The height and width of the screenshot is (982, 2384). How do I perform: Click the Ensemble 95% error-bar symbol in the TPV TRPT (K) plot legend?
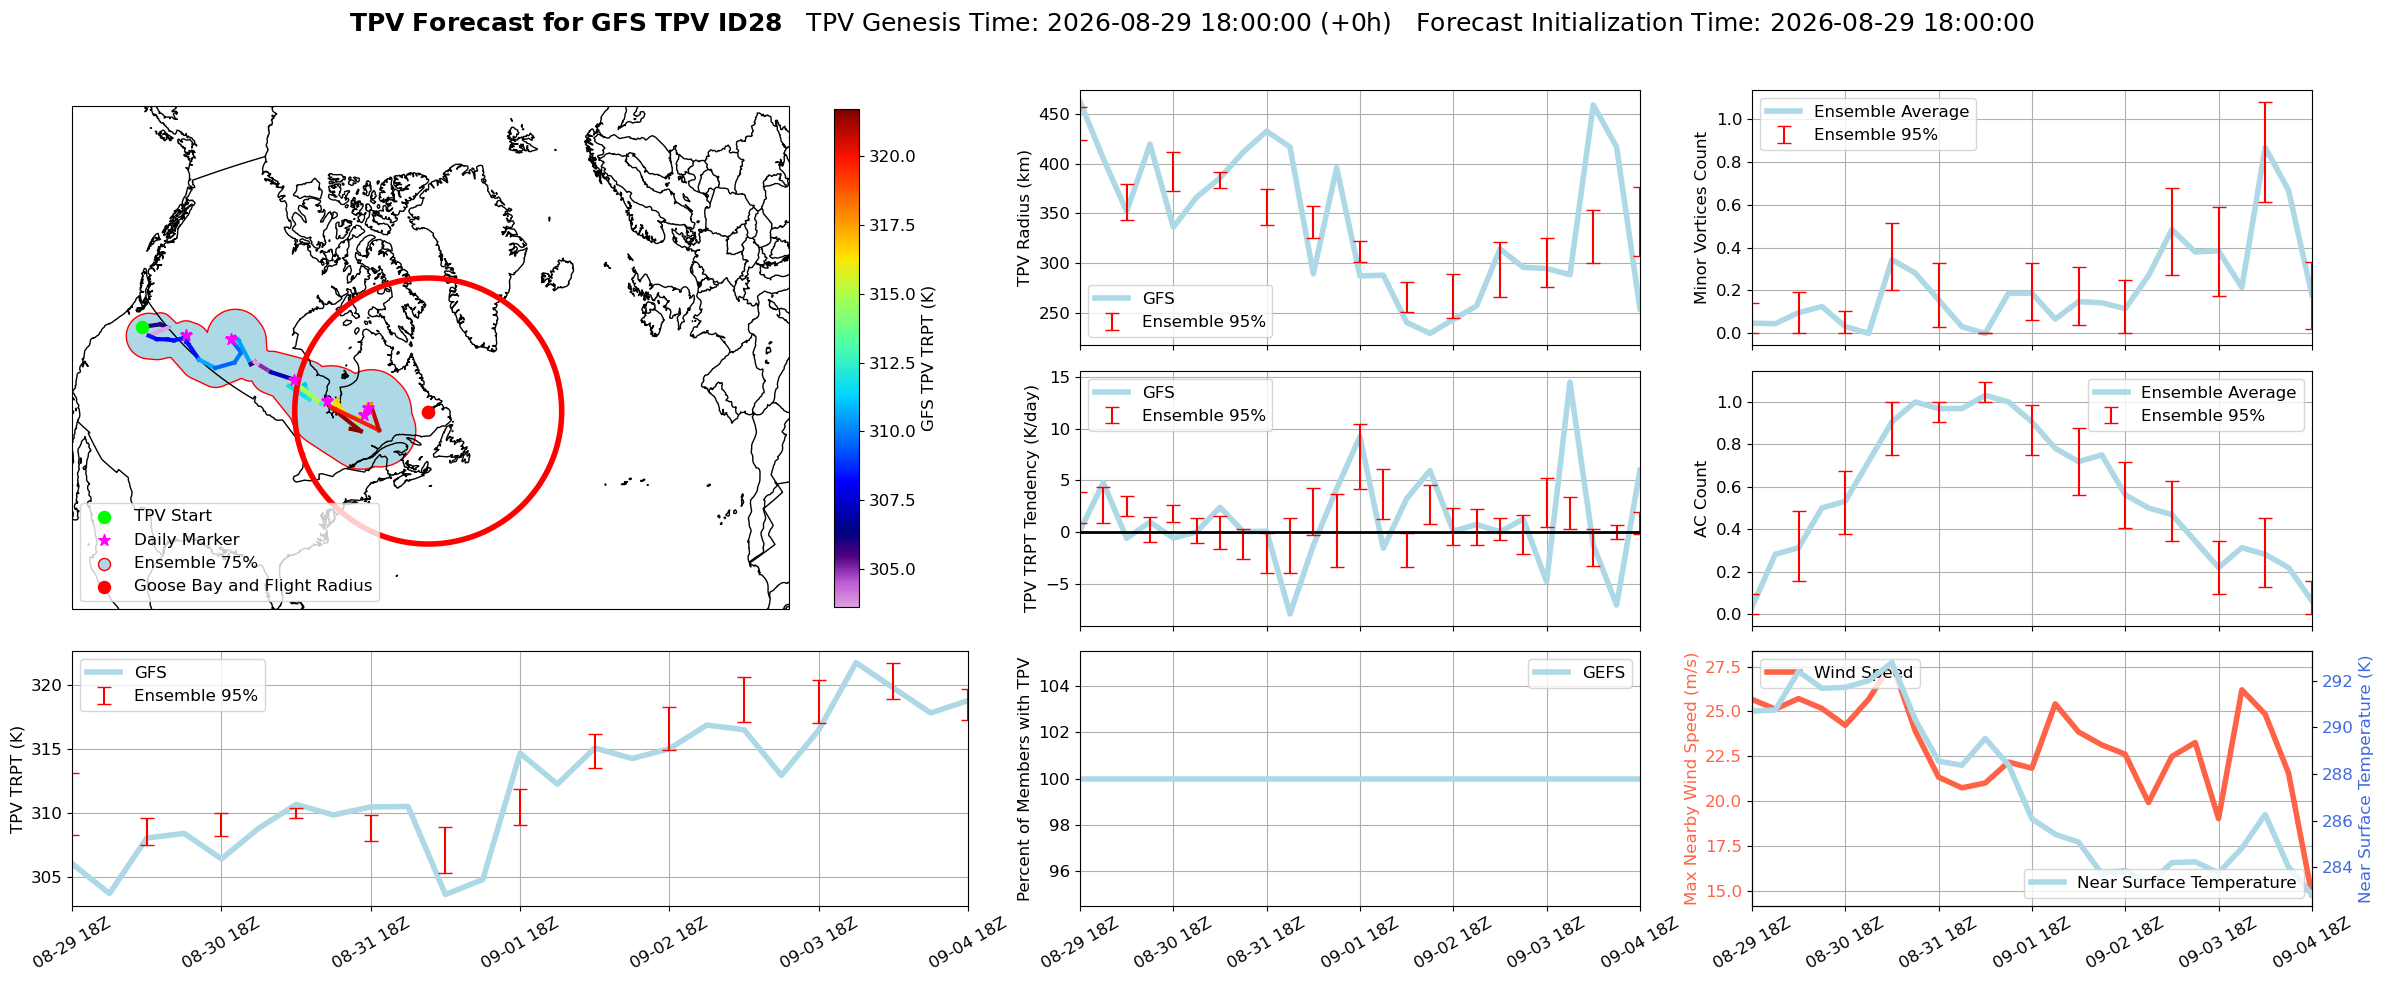tap(104, 696)
